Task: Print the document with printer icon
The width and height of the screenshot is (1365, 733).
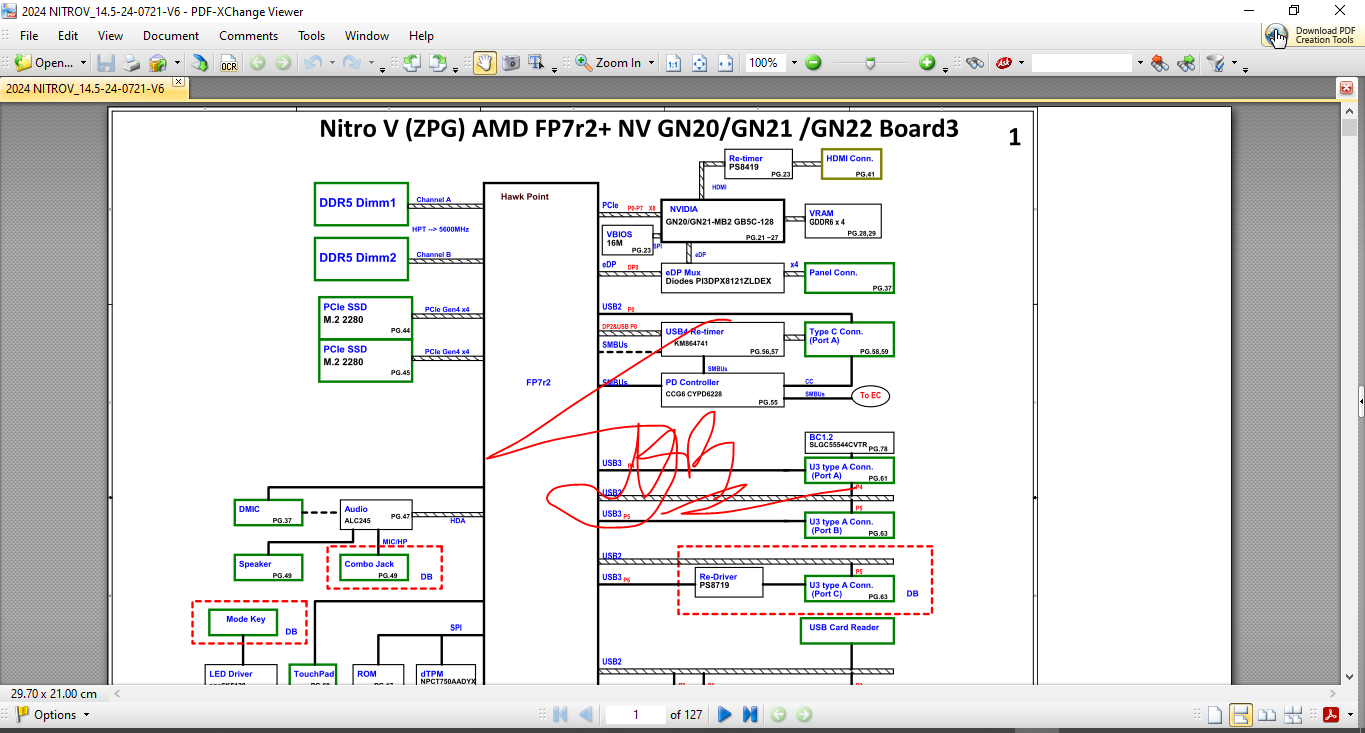Action: coord(132,62)
